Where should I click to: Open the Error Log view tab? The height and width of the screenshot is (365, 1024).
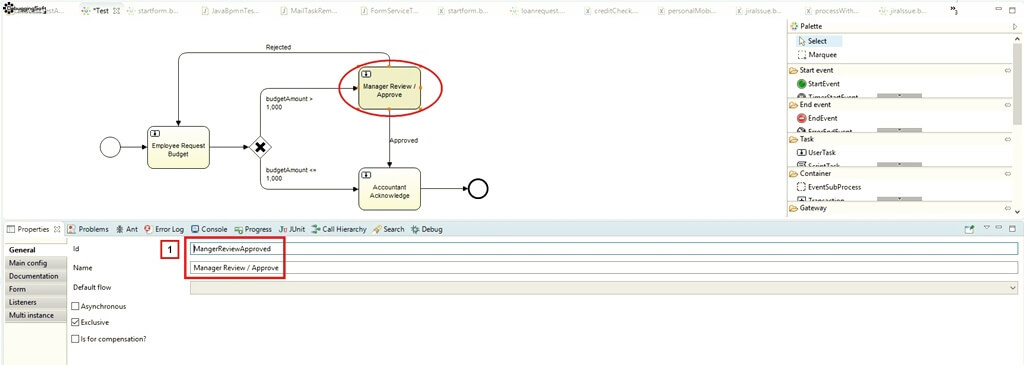164,229
